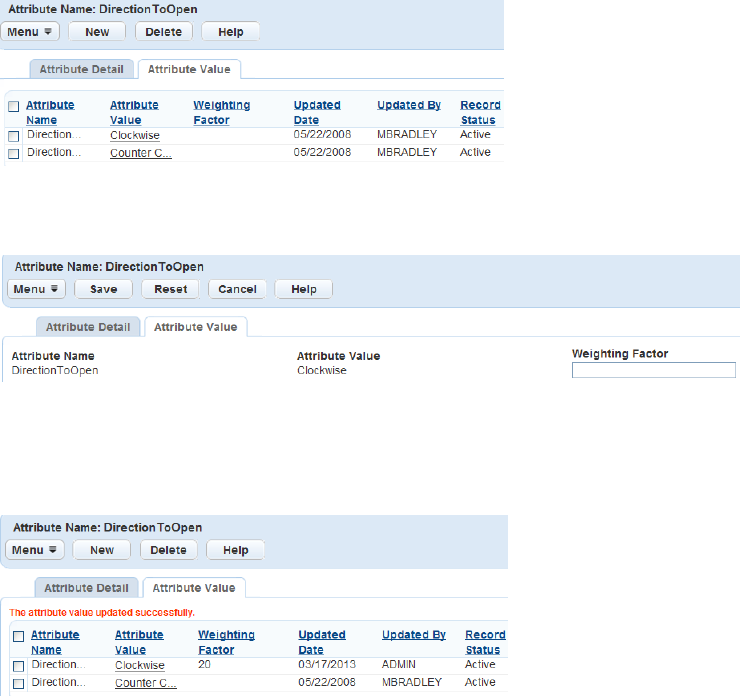The width and height of the screenshot is (740, 696).
Task: Select Attribute Value tab in bottom panel
Action: pyautogui.click(x=193, y=588)
